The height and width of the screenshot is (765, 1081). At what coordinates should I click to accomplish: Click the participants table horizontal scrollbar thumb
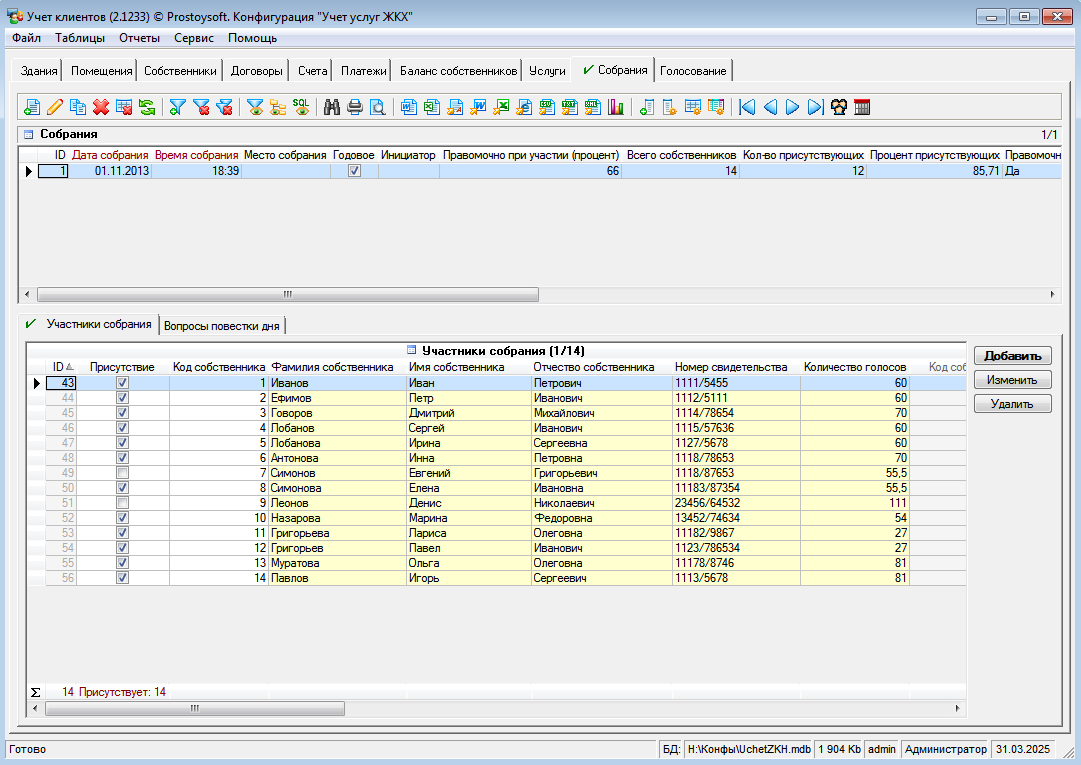(x=195, y=708)
